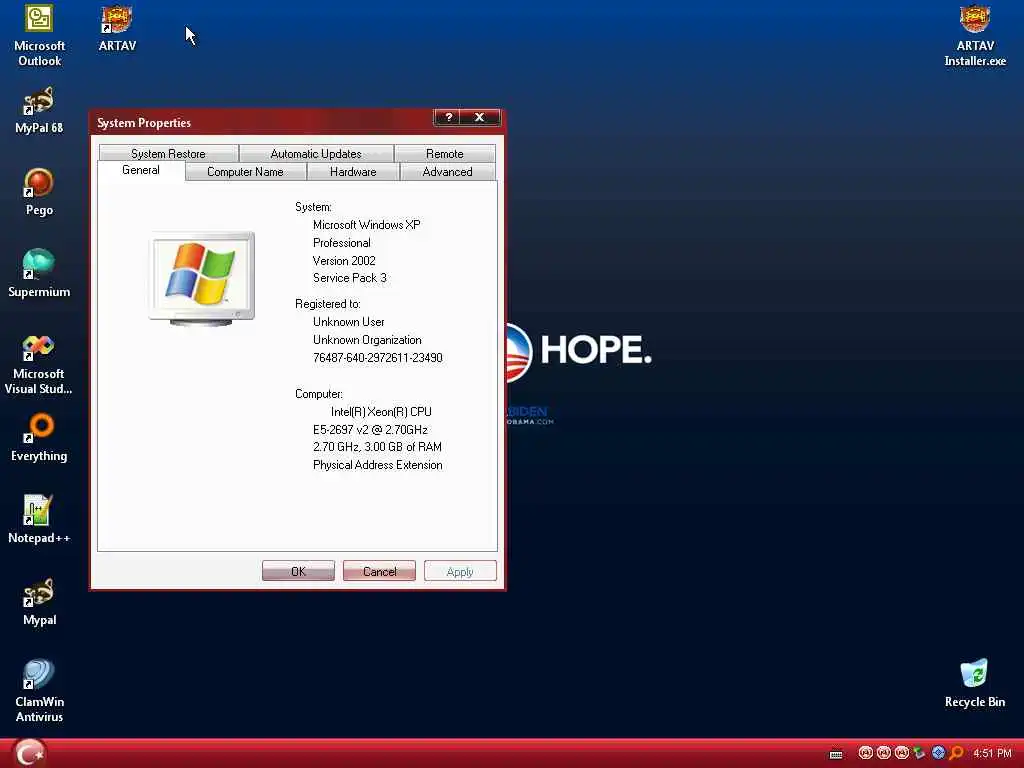
Task: Click the '2.70 GHz, 3.00 GB of RAM' text
Action: (377, 447)
